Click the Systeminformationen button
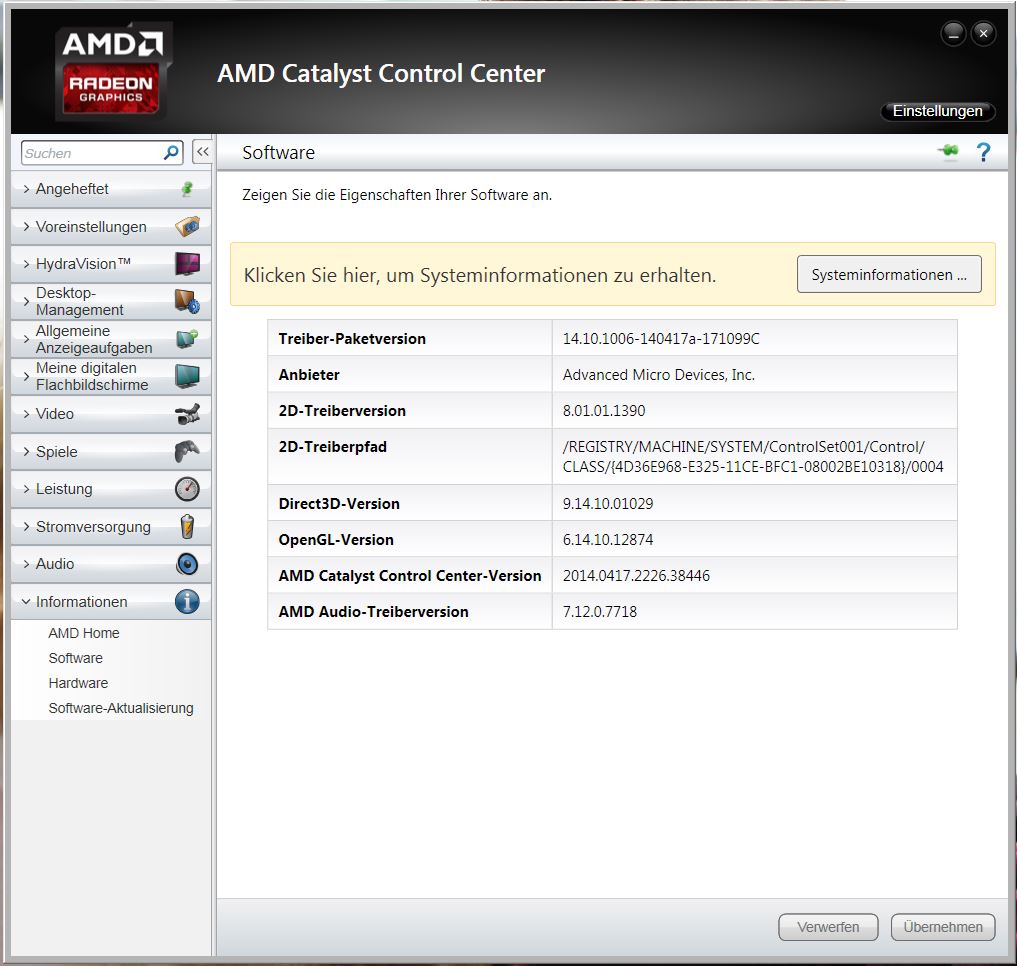Viewport: 1017px width, 966px height. pyautogui.click(x=889, y=274)
